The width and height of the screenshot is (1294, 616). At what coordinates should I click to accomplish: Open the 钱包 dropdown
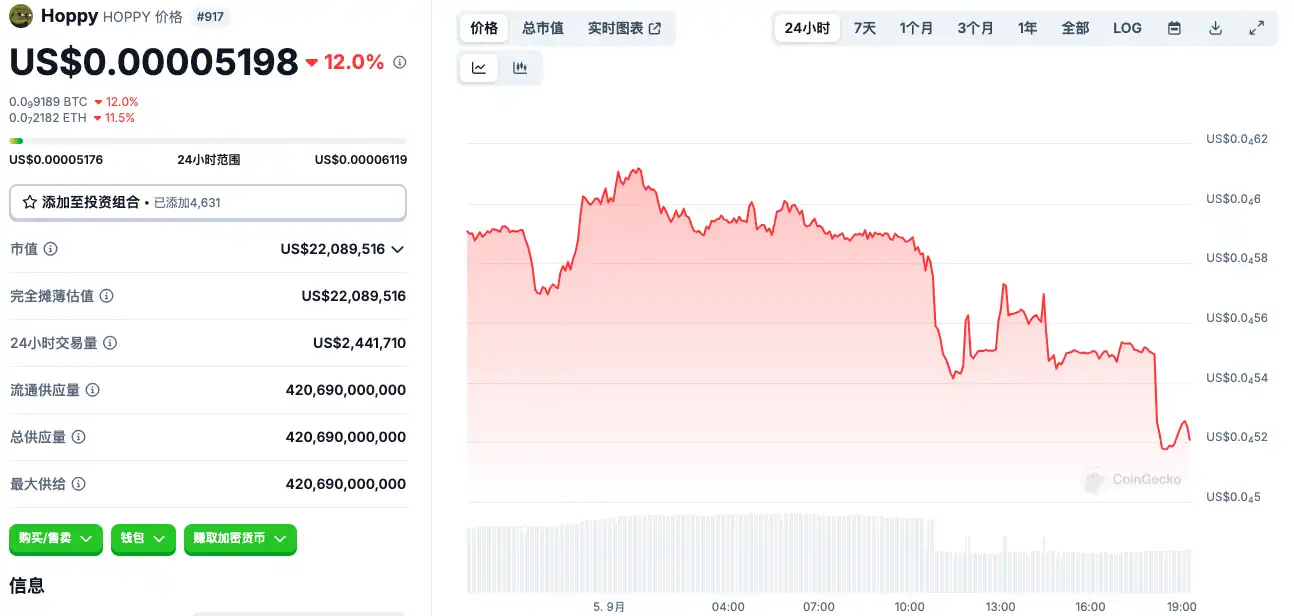143,538
